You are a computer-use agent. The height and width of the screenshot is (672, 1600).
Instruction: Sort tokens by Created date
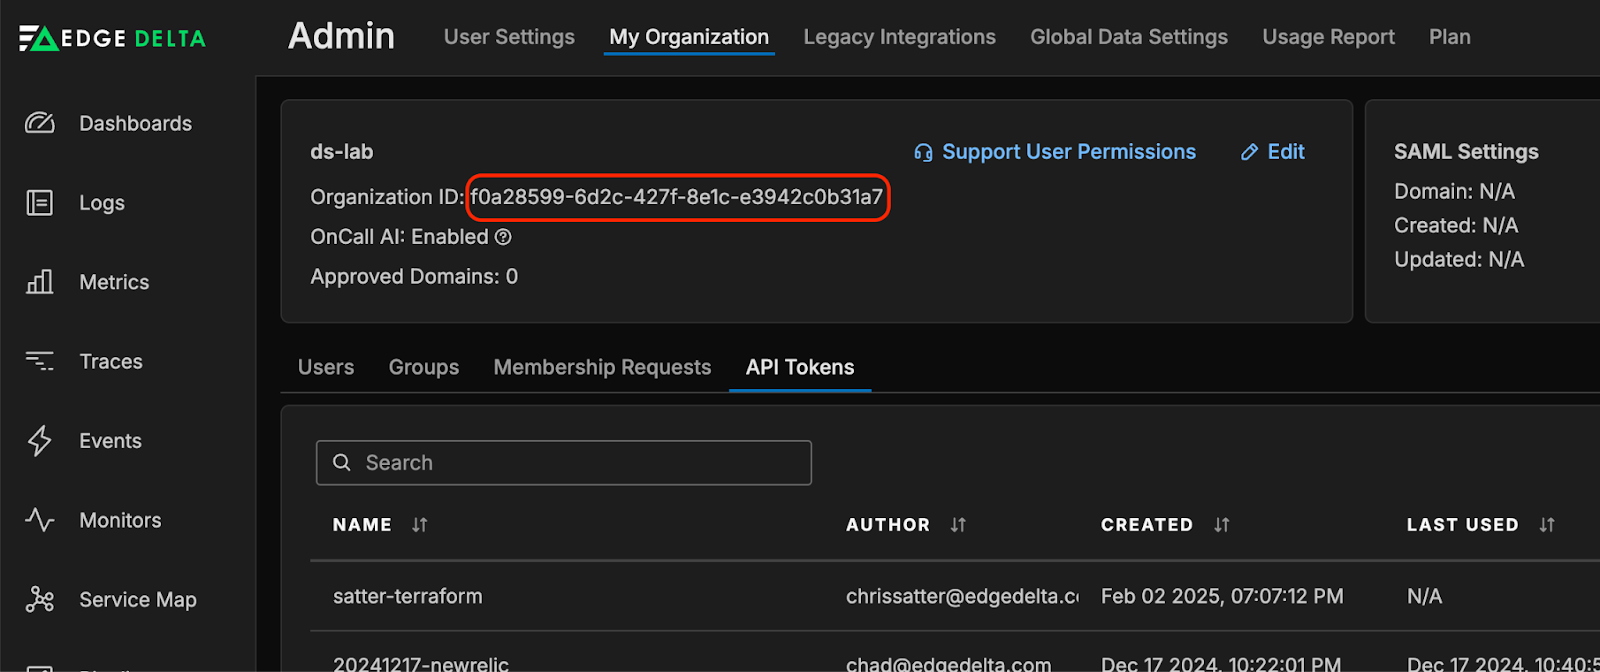click(1221, 525)
